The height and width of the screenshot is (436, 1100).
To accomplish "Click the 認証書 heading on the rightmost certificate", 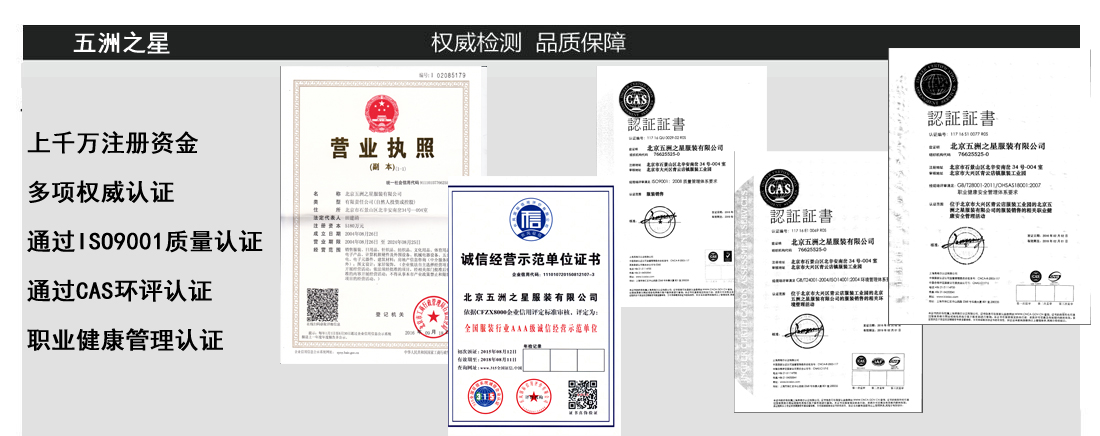I will 960,118.
